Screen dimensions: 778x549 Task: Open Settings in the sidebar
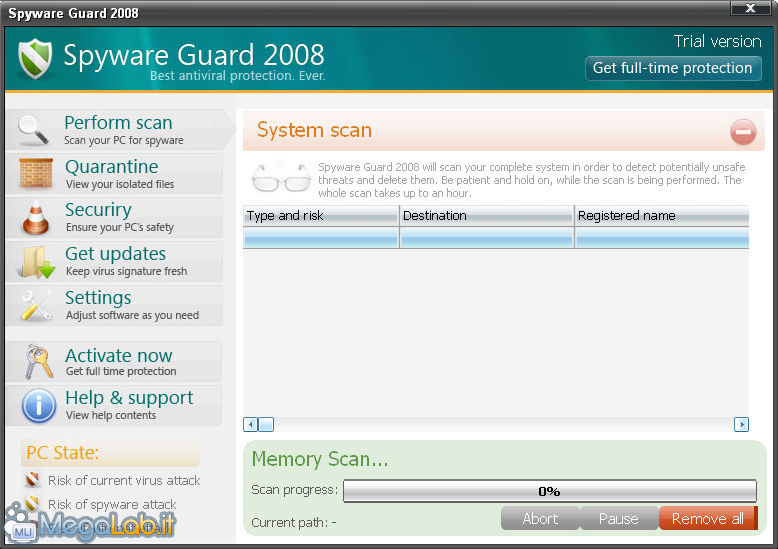tap(114, 305)
